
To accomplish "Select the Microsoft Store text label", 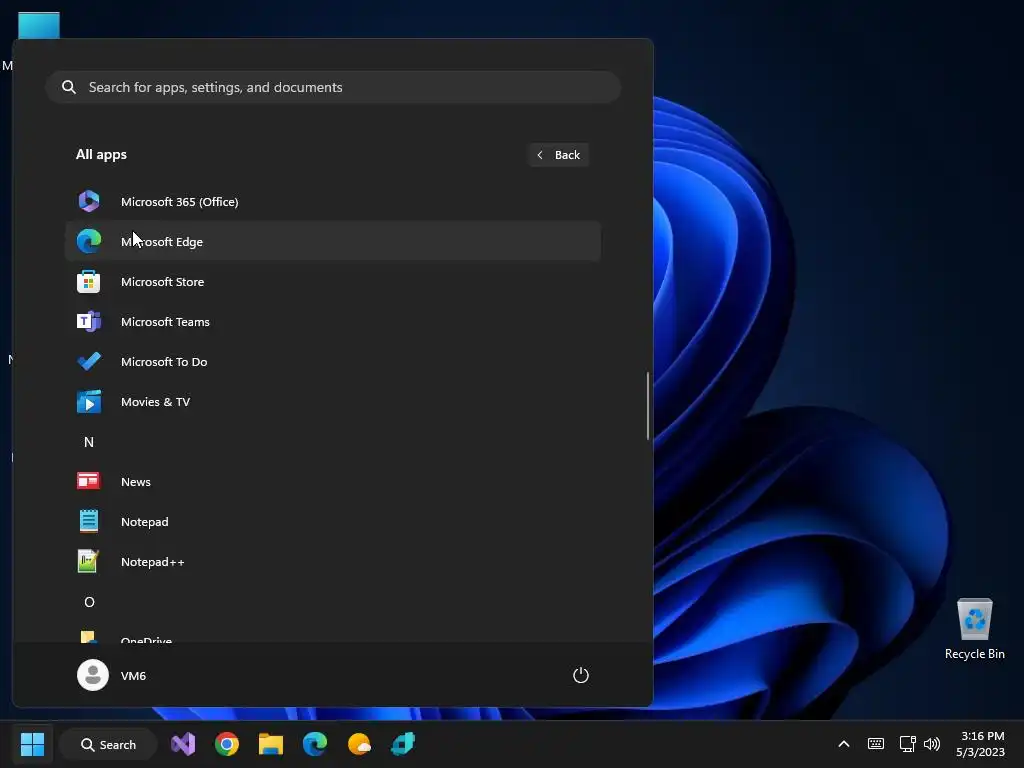I will click(163, 281).
